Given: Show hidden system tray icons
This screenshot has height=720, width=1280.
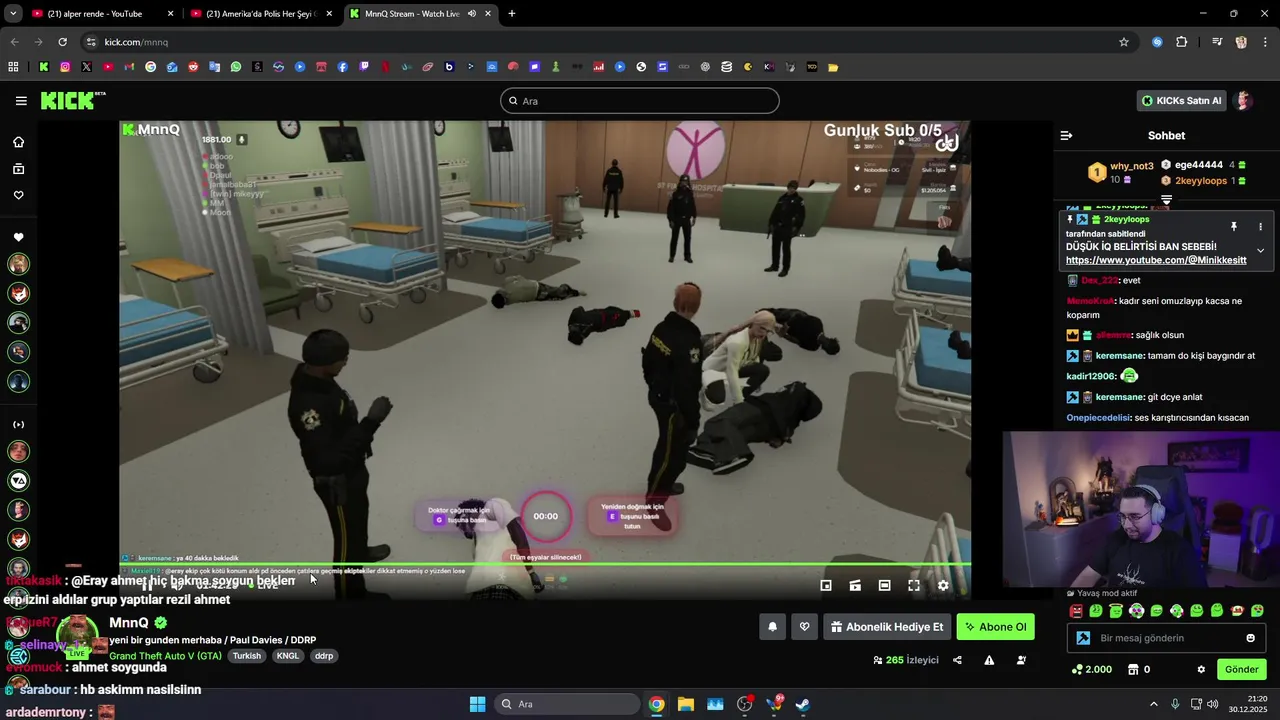Looking at the screenshot, I should tap(1153, 704).
